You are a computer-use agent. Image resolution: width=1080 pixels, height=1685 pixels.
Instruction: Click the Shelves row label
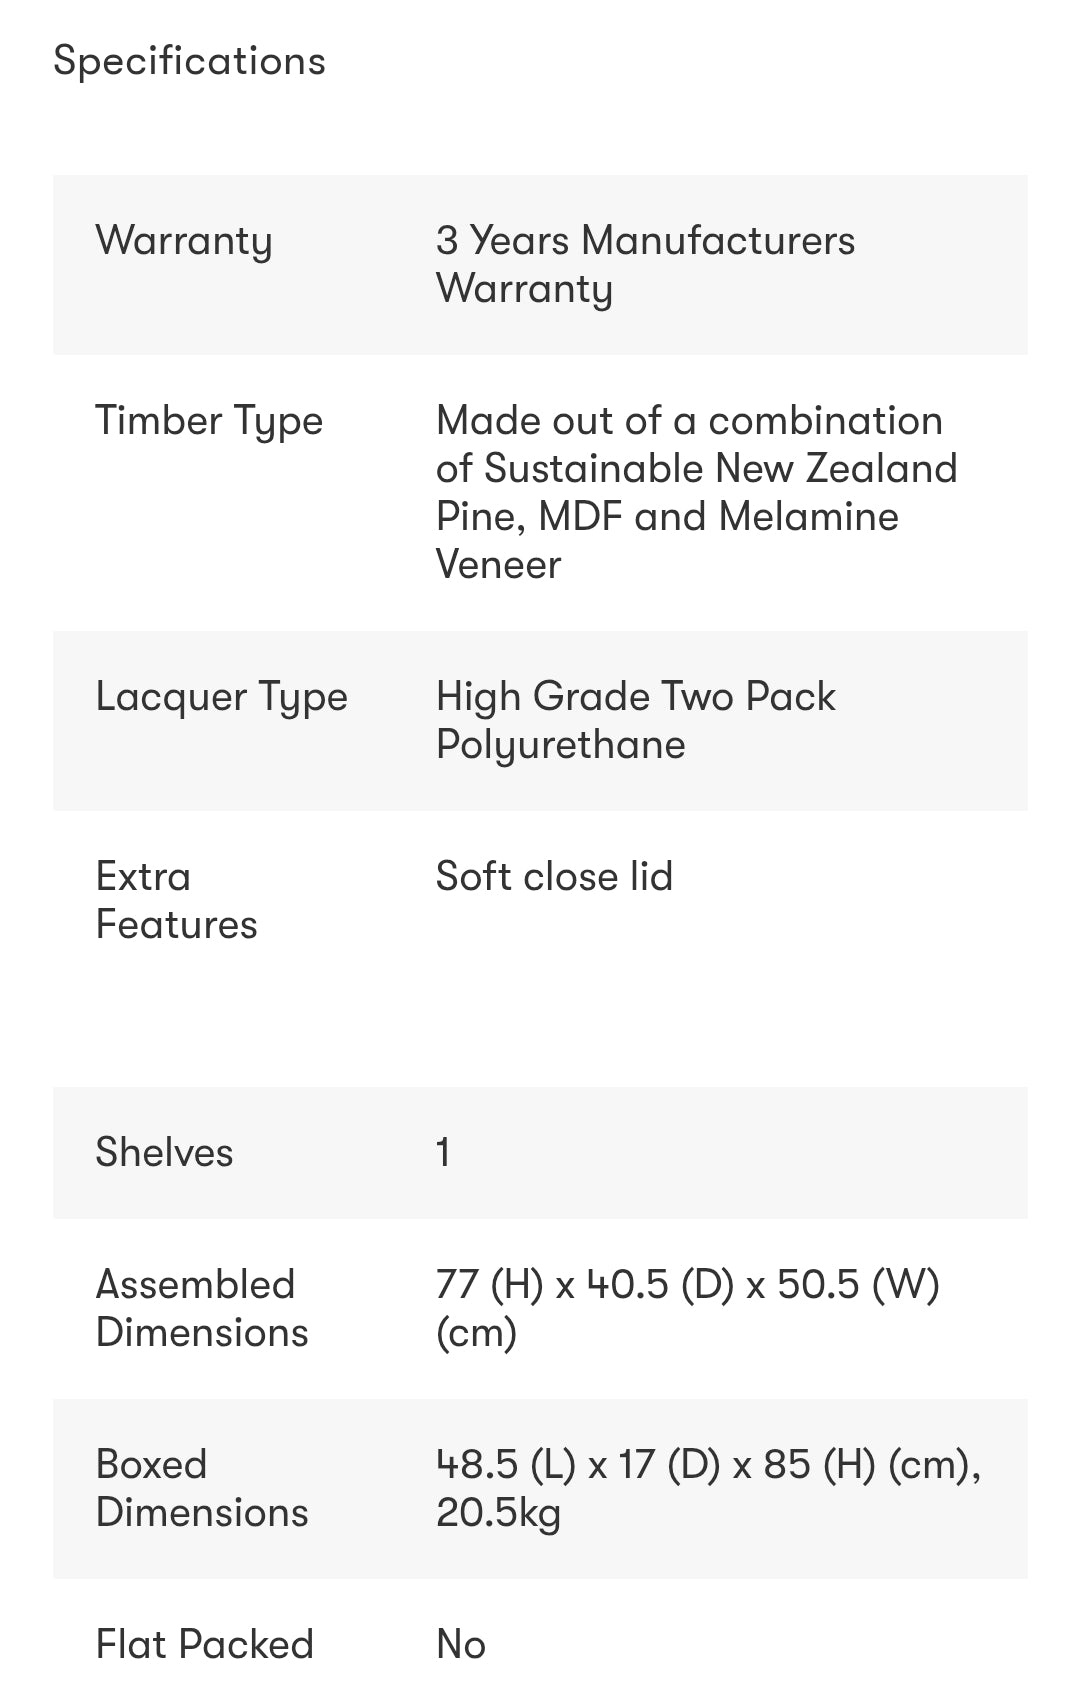tap(164, 1152)
